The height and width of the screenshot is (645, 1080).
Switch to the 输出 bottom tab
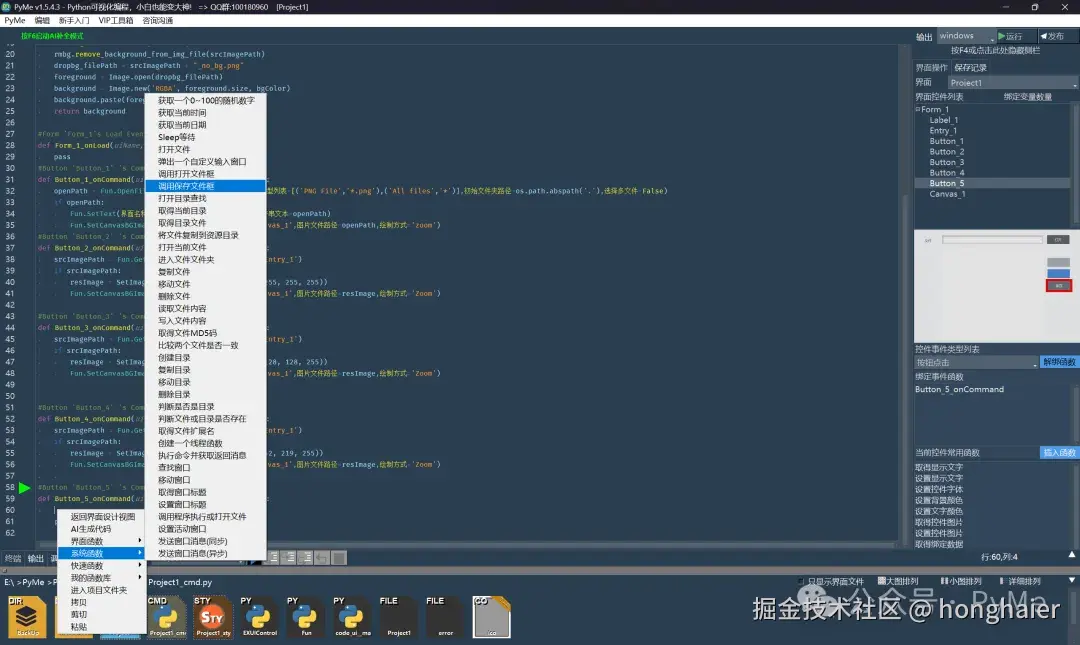(36, 558)
